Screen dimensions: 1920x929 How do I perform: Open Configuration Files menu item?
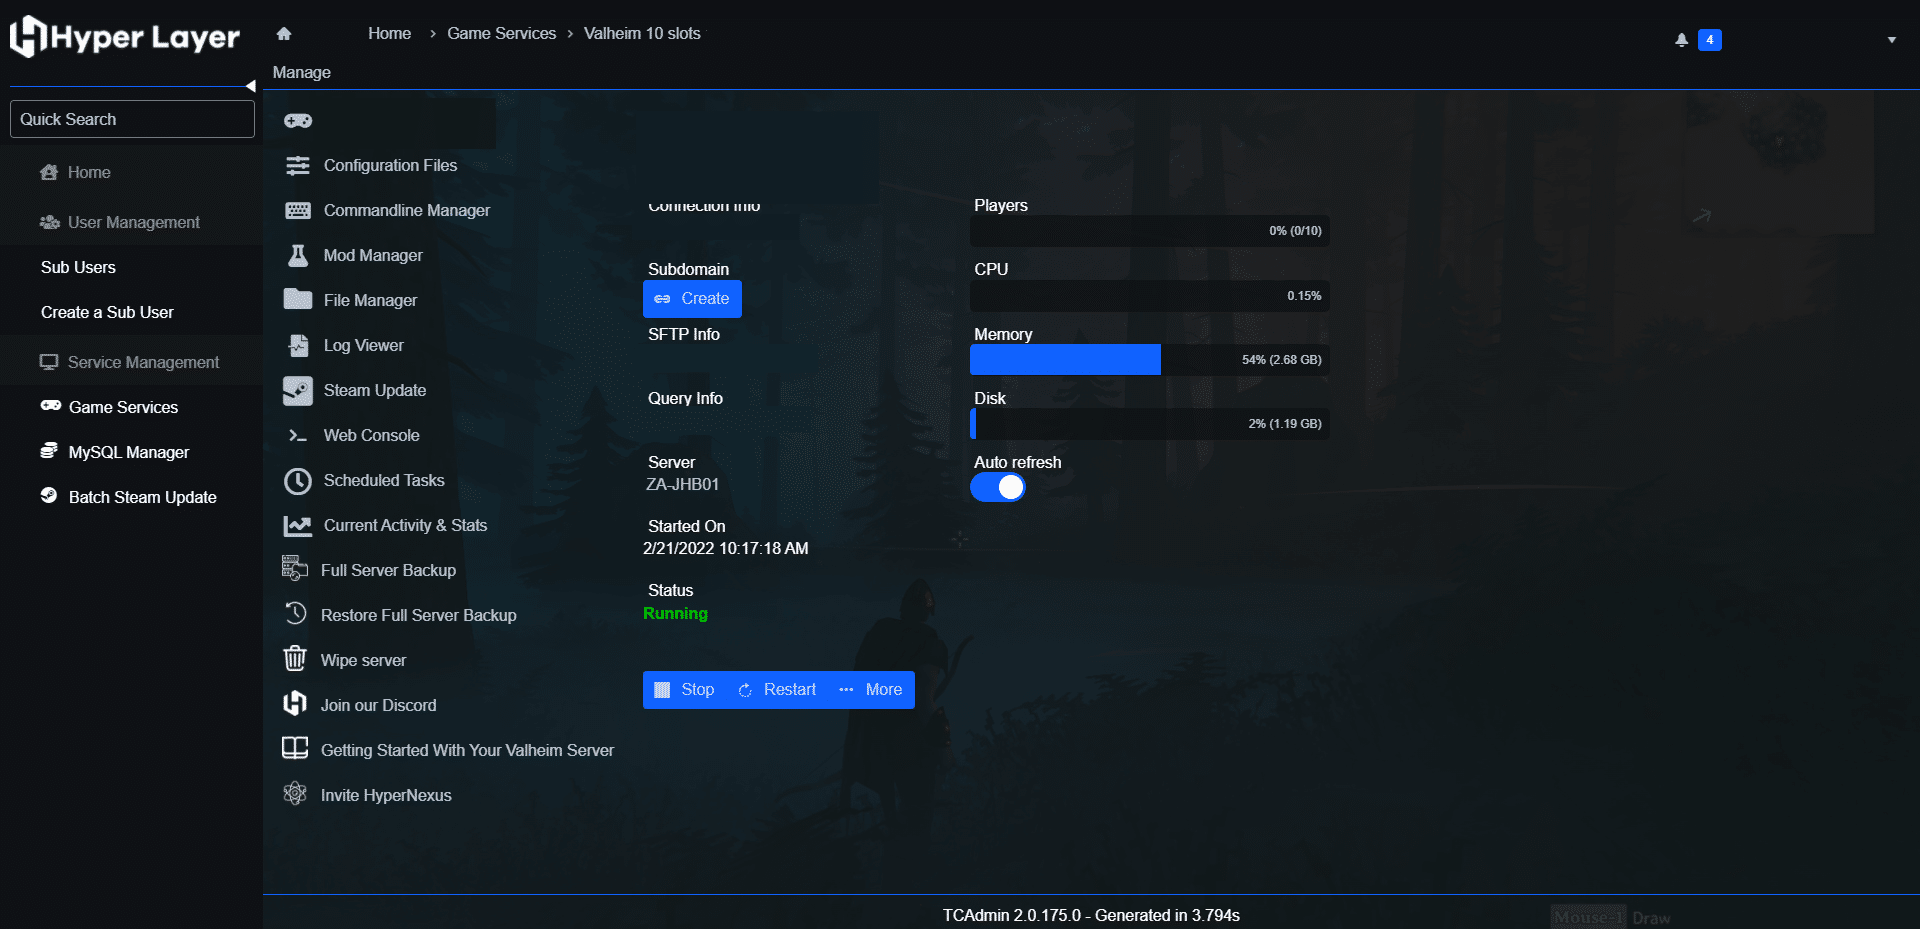click(x=390, y=166)
